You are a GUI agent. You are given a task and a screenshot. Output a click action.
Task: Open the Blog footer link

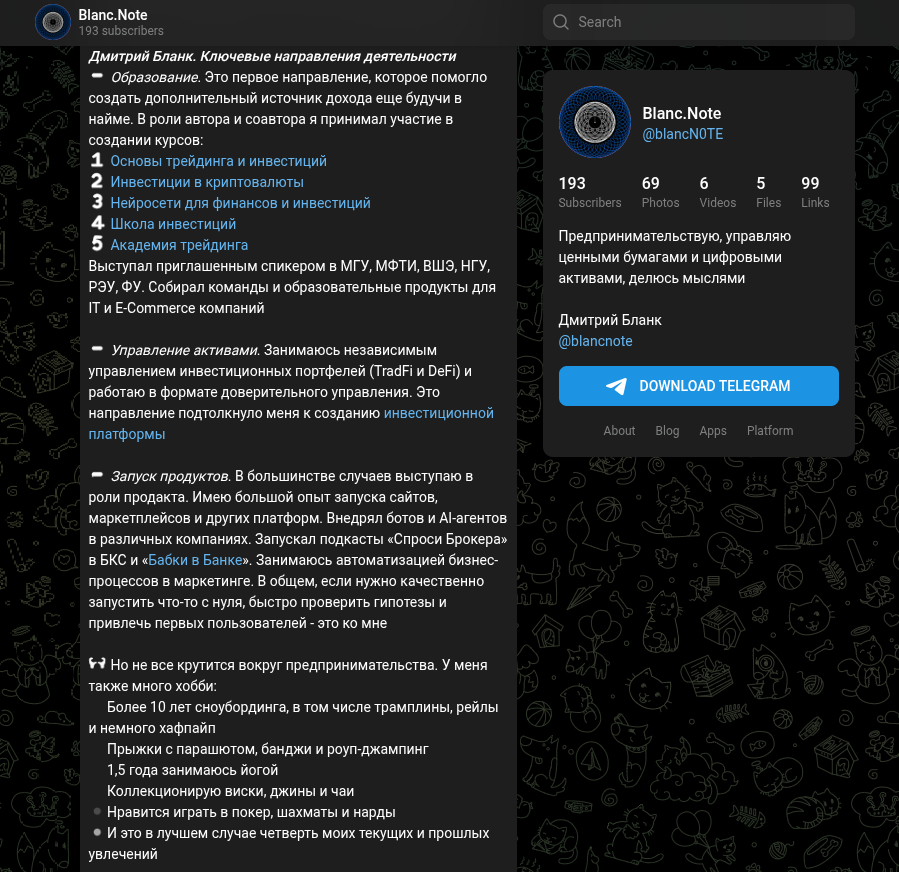point(667,431)
